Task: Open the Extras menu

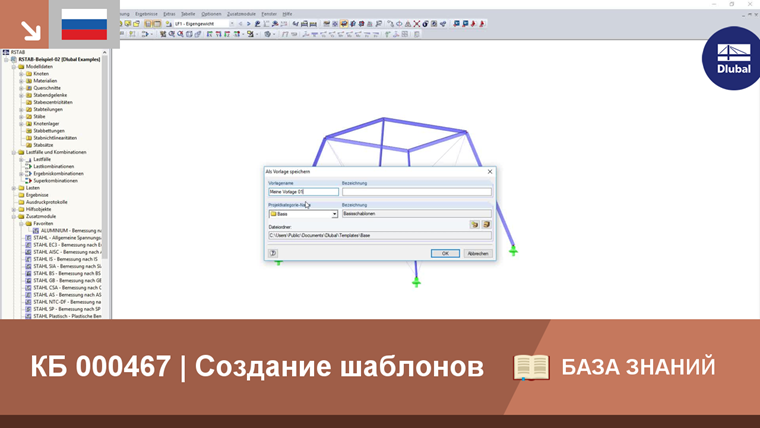Action: 169,14
